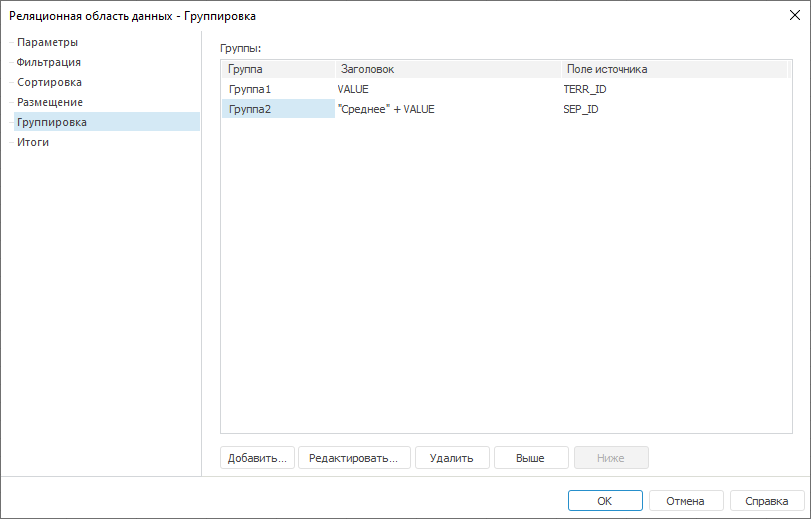Click the Заголовок column header

tap(447, 69)
